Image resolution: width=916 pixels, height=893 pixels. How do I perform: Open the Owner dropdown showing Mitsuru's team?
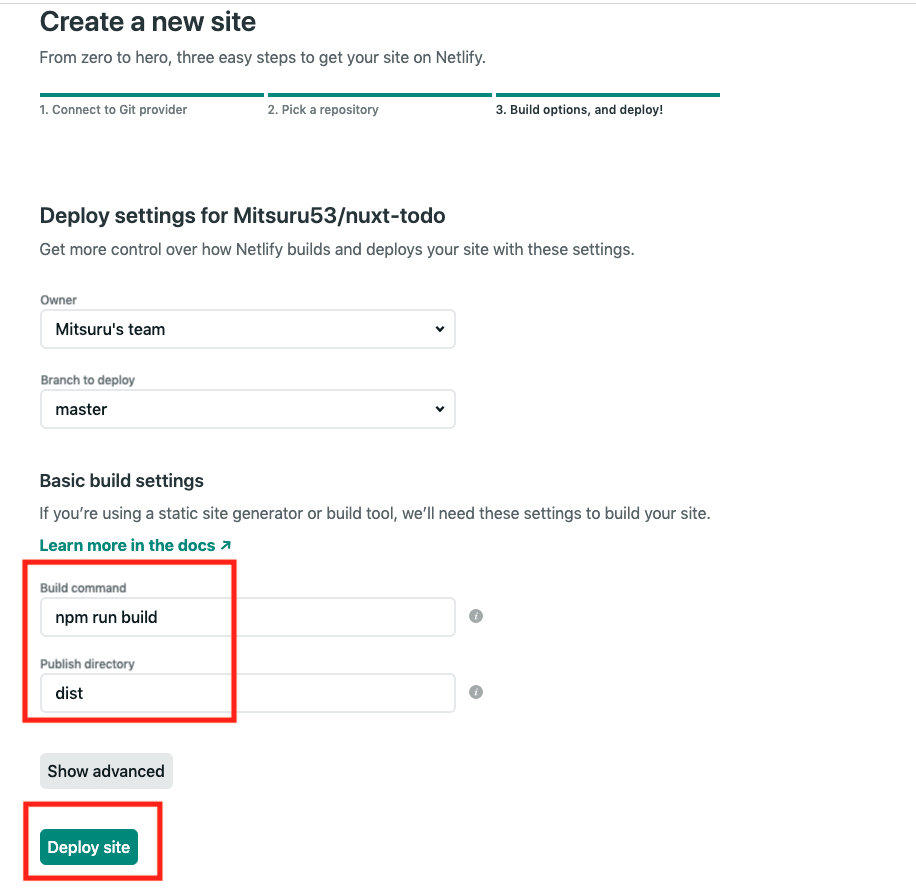248,329
